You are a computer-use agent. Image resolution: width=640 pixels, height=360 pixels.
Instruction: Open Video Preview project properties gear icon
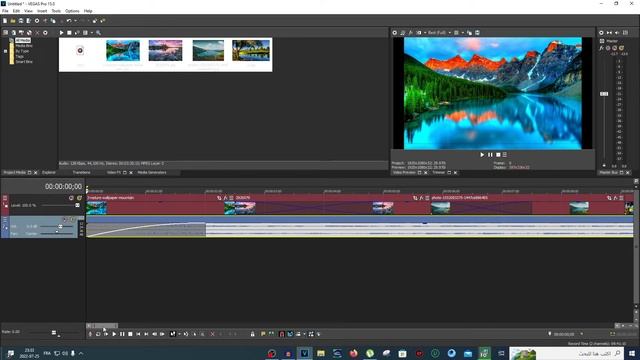pos(395,33)
